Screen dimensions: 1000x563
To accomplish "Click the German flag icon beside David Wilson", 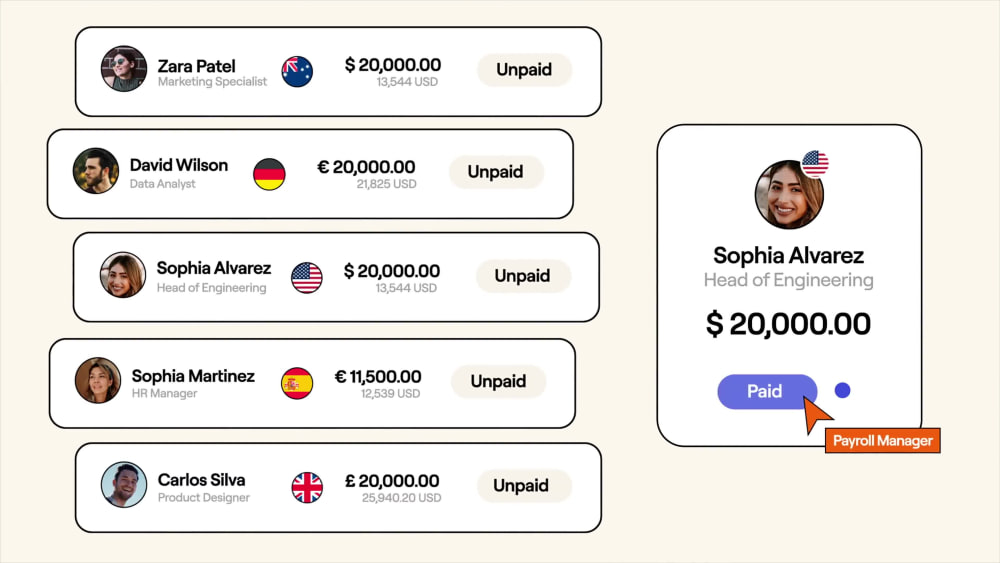I will click(x=269, y=174).
